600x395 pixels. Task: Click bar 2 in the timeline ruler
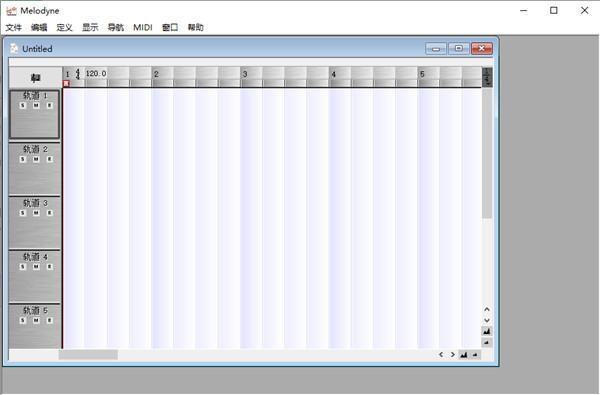pos(156,74)
